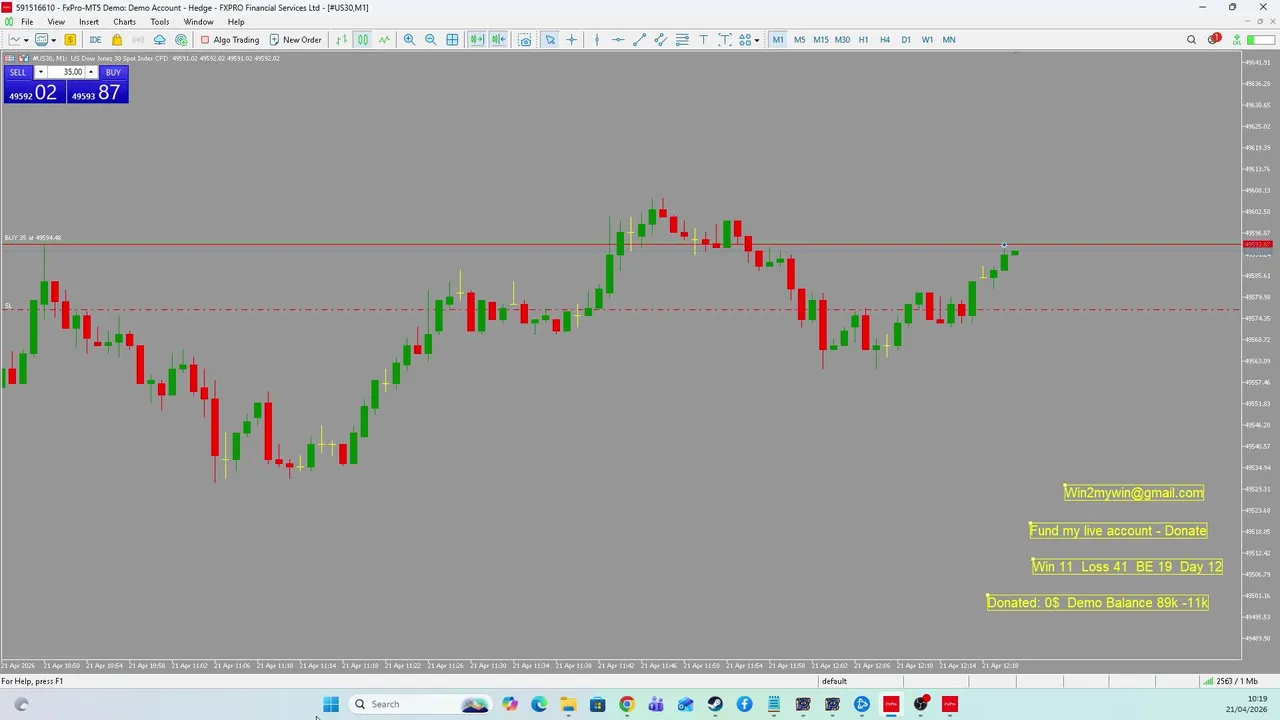Click the lot volume input field
This screenshot has height=720, width=1280.
point(65,73)
